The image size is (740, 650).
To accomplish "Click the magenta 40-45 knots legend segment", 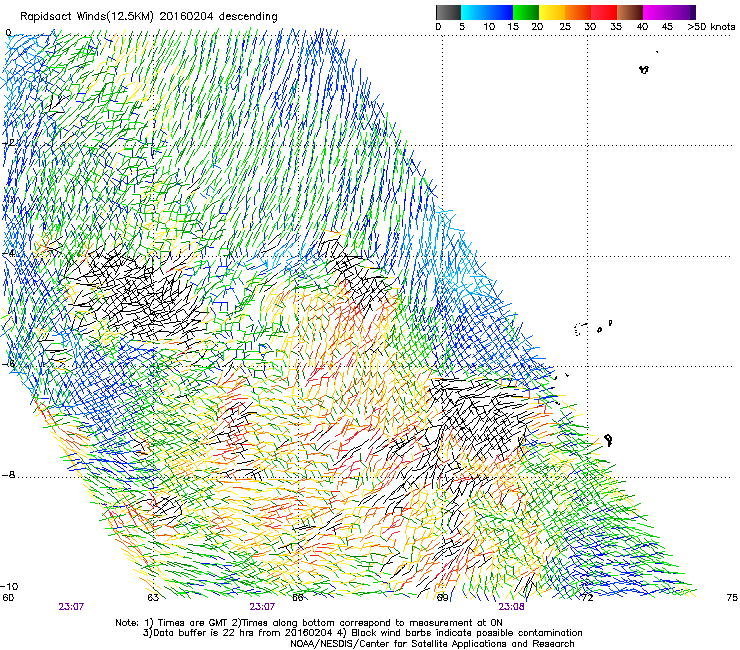I will pyautogui.click(x=656, y=12).
